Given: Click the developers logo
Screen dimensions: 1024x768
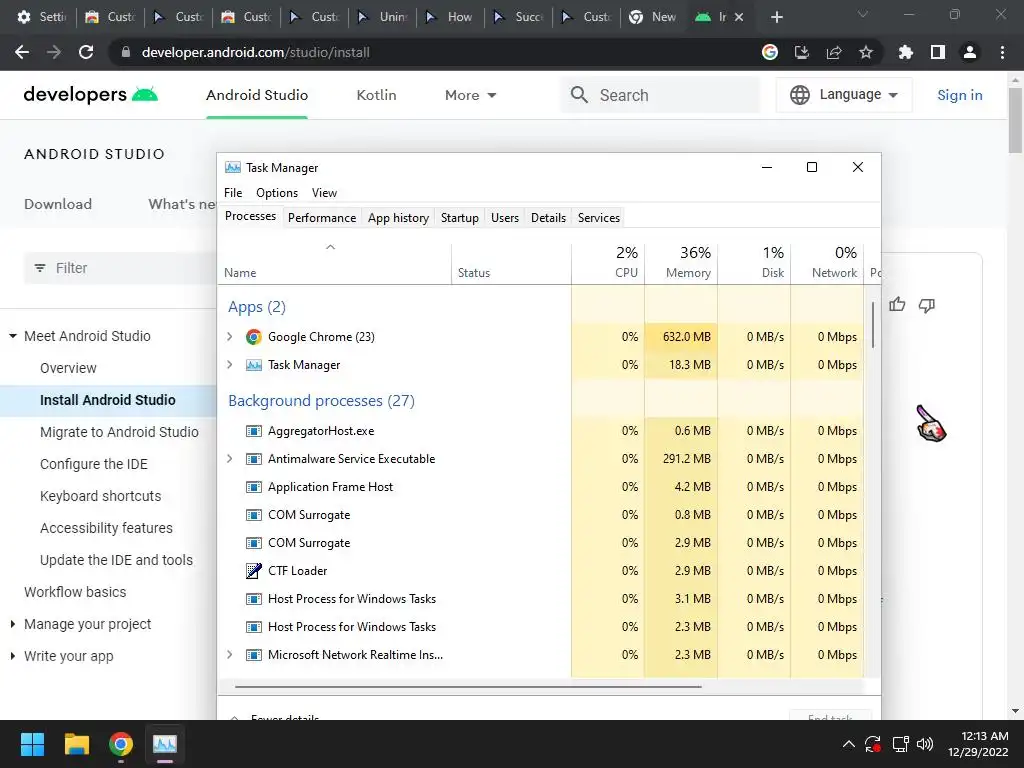Looking at the screenshot, I should [x=90, y=95].
